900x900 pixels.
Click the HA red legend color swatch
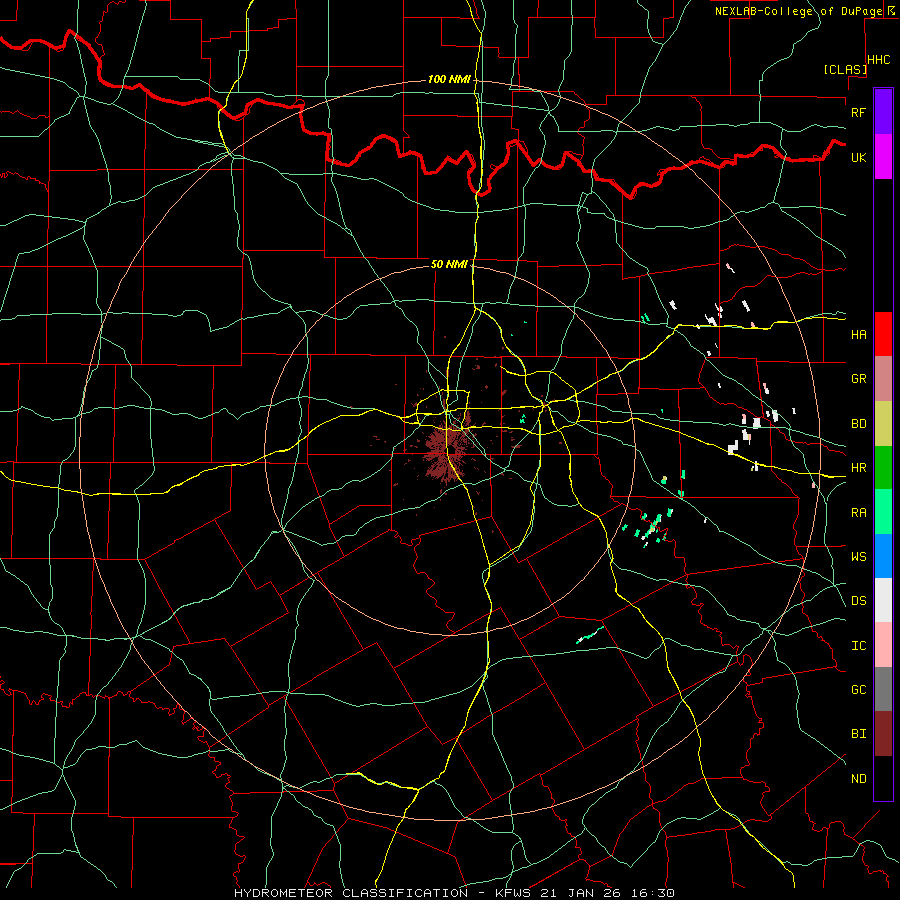(x=883, y=334)
